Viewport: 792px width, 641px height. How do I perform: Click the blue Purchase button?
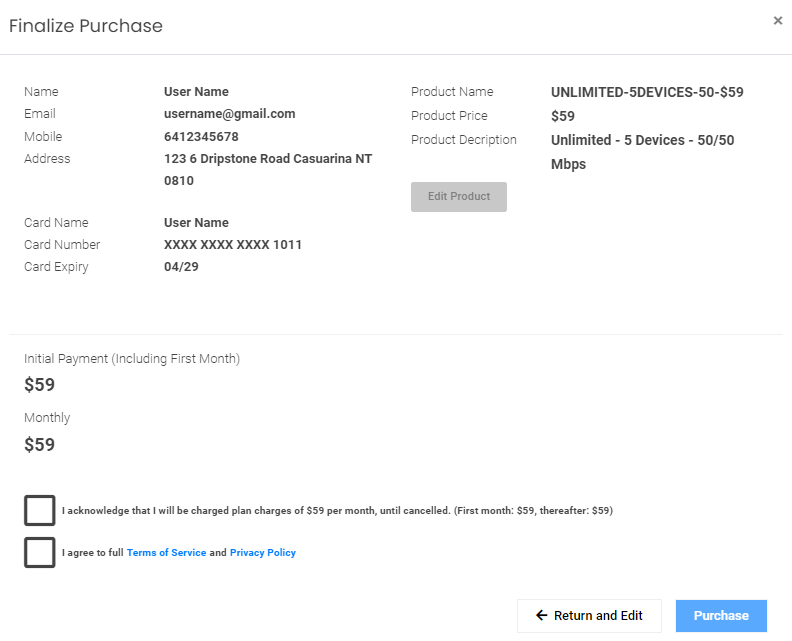[721, 616]
